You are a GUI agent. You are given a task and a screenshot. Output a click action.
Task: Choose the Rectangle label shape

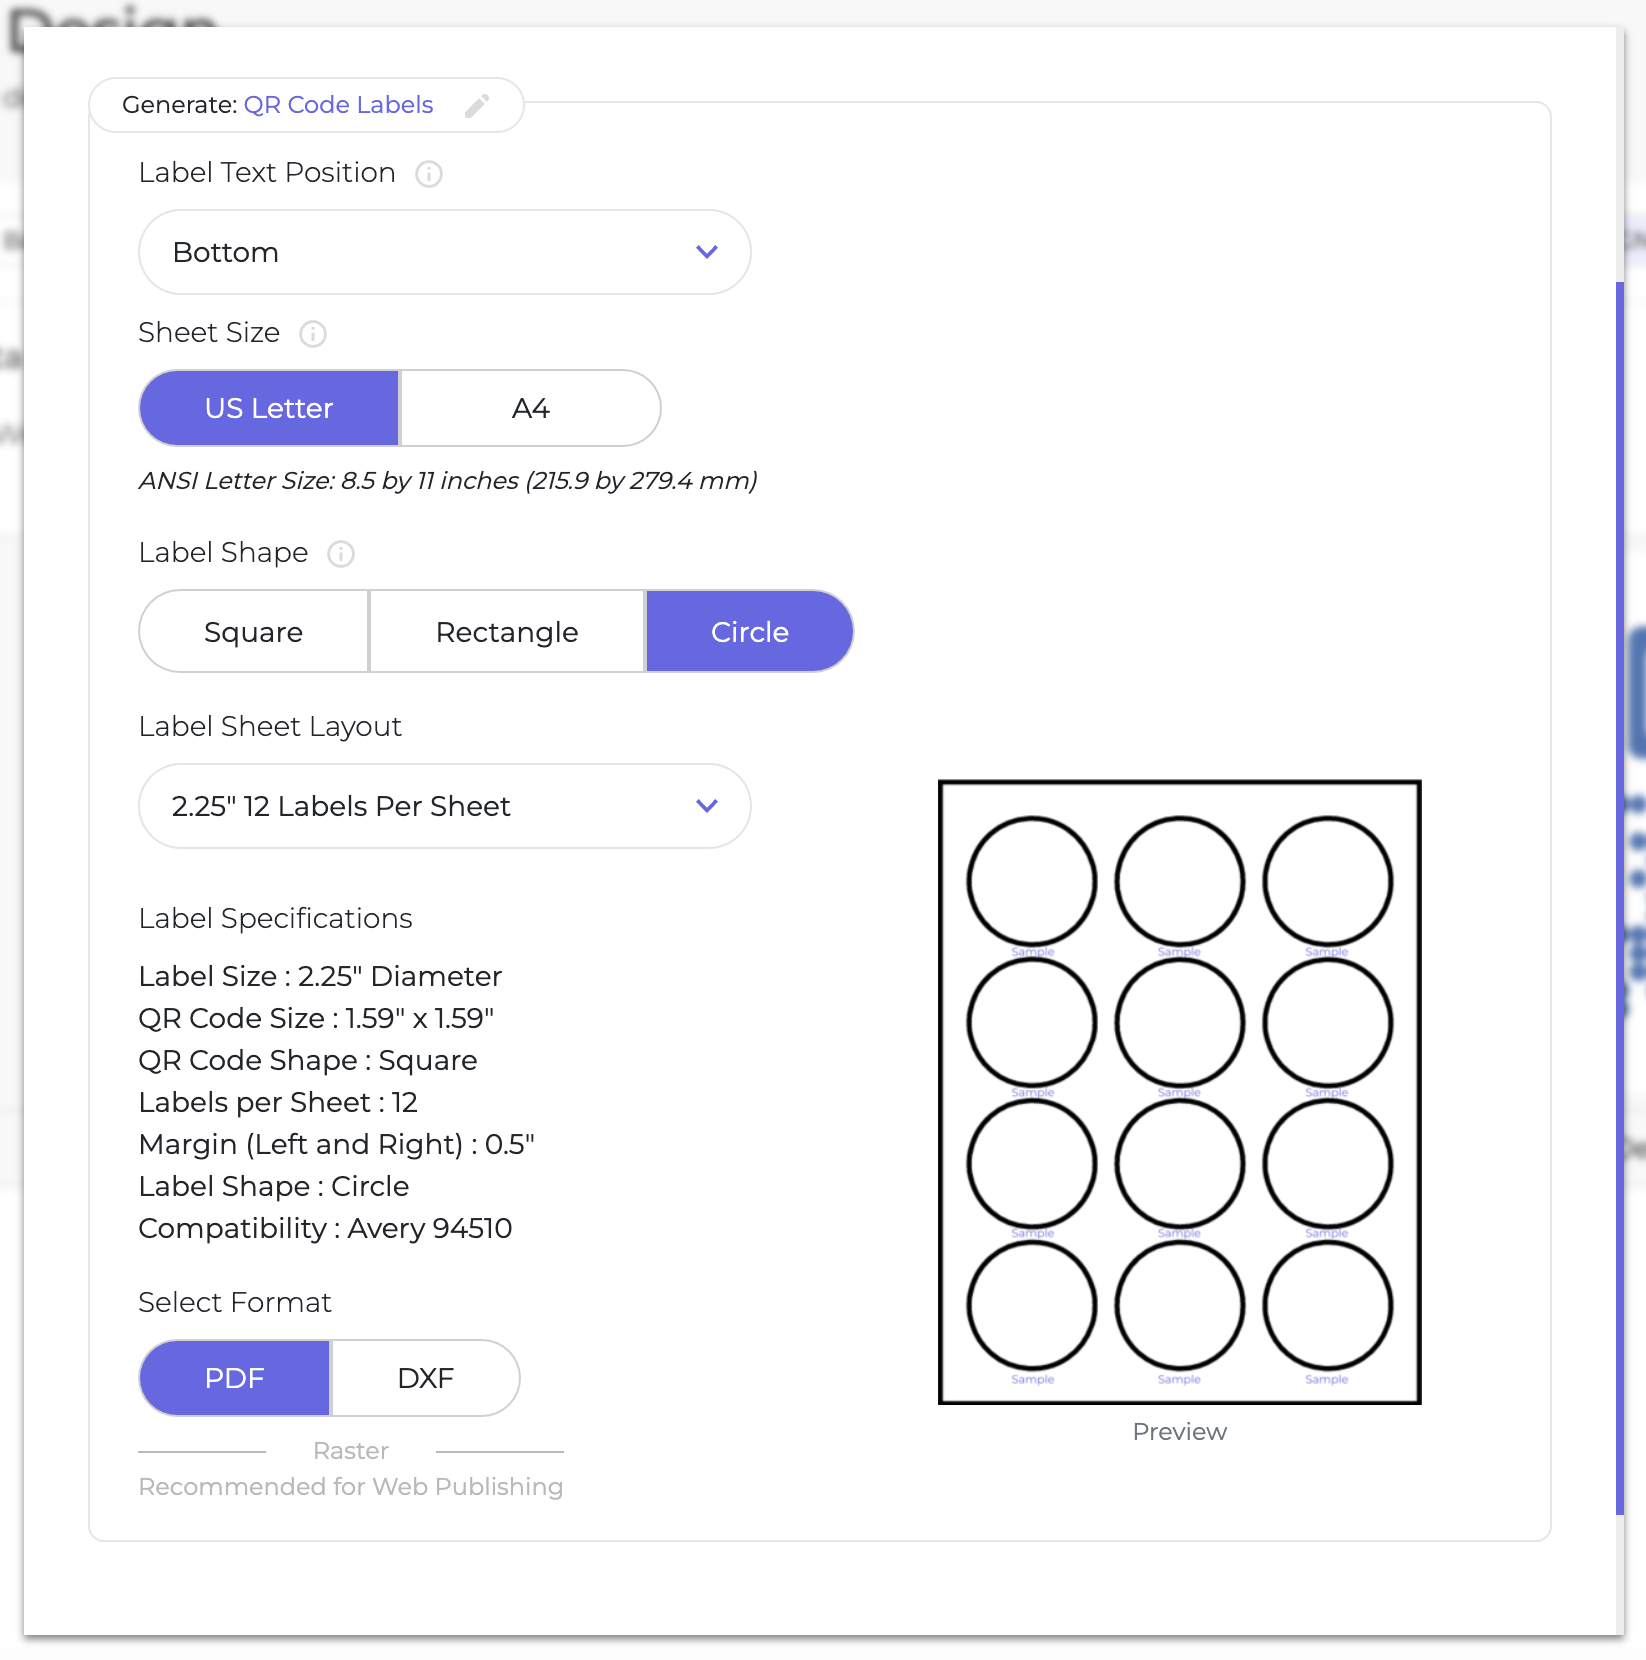(507, 632)
